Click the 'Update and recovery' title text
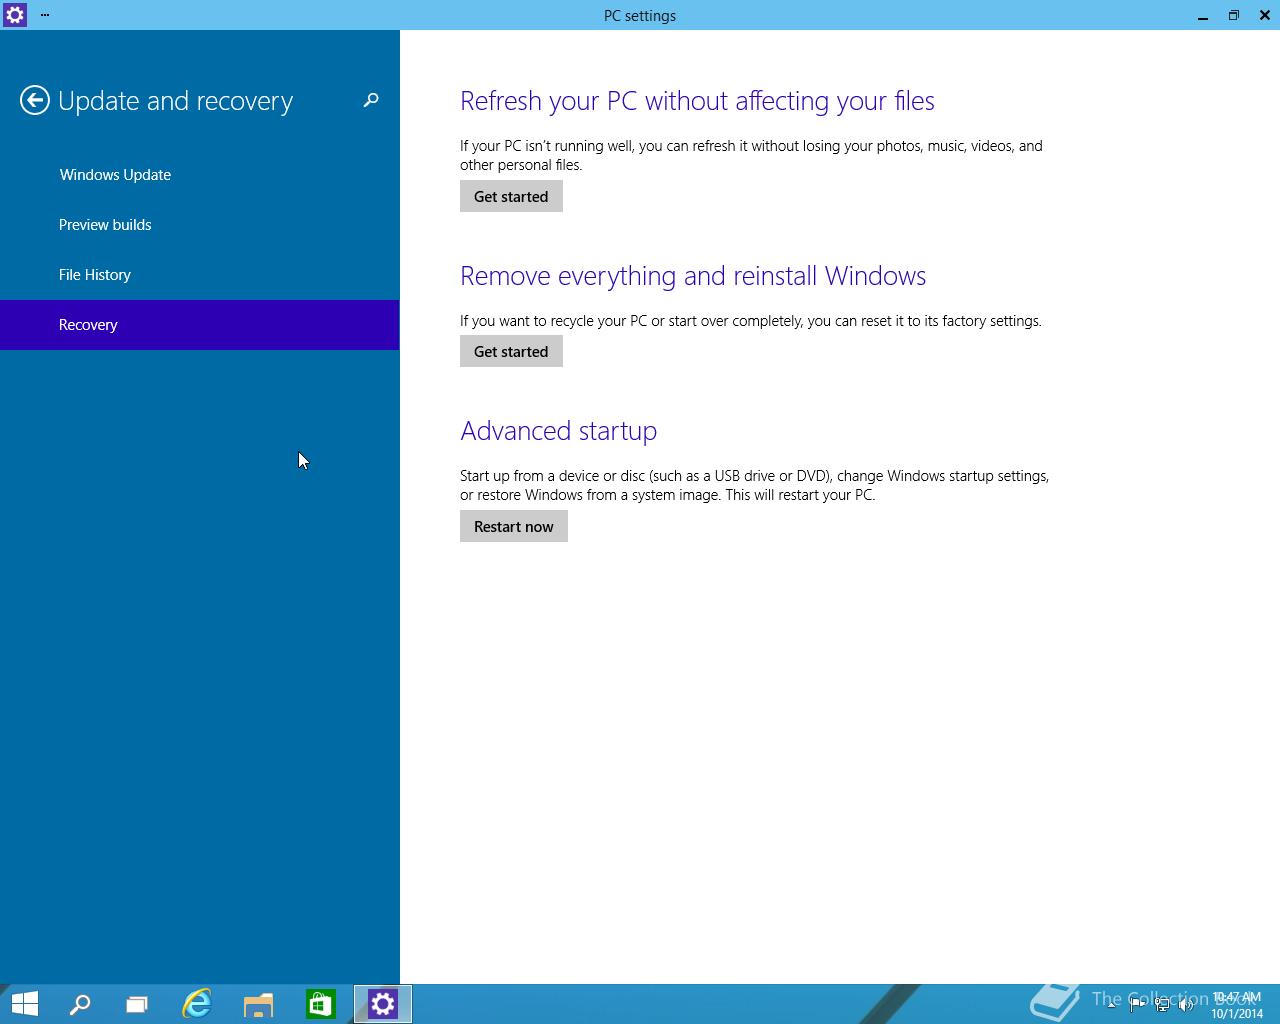The height and width of the screenshot is (1024, 1280). (175, 101)
